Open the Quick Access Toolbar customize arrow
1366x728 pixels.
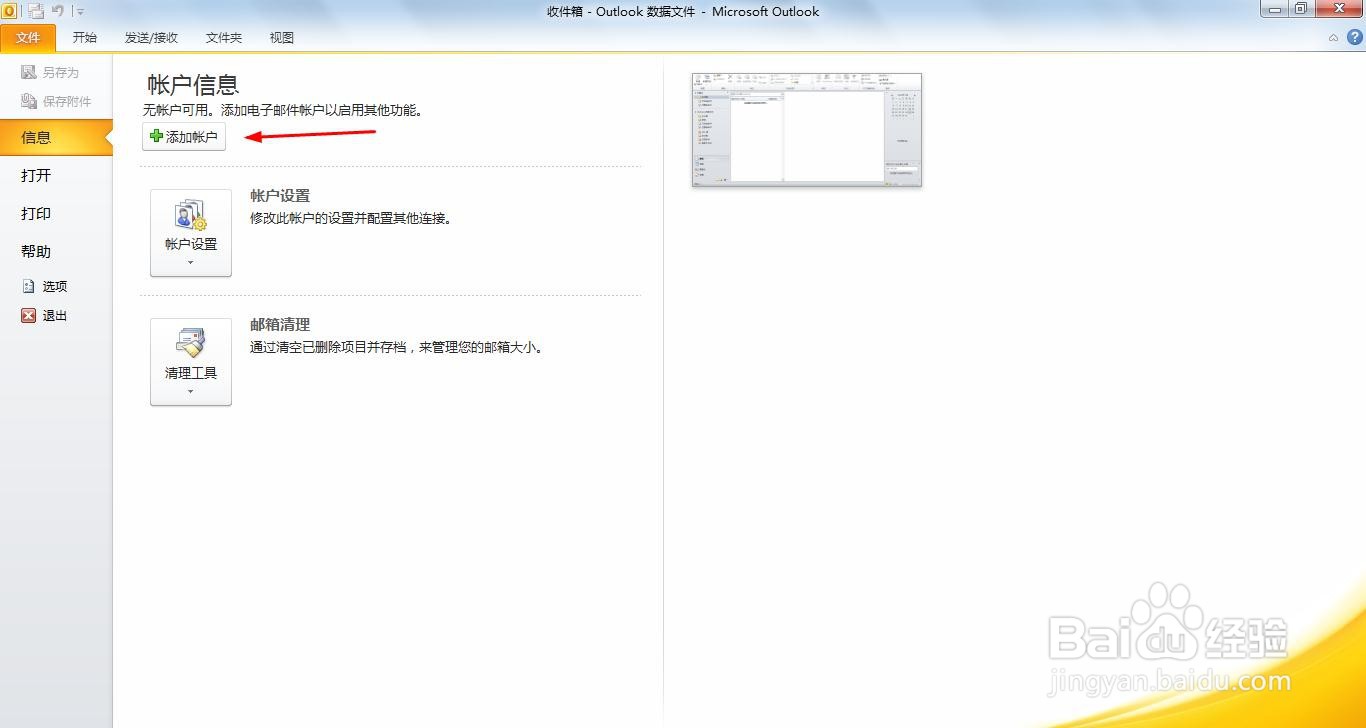[x=80, y=12]
